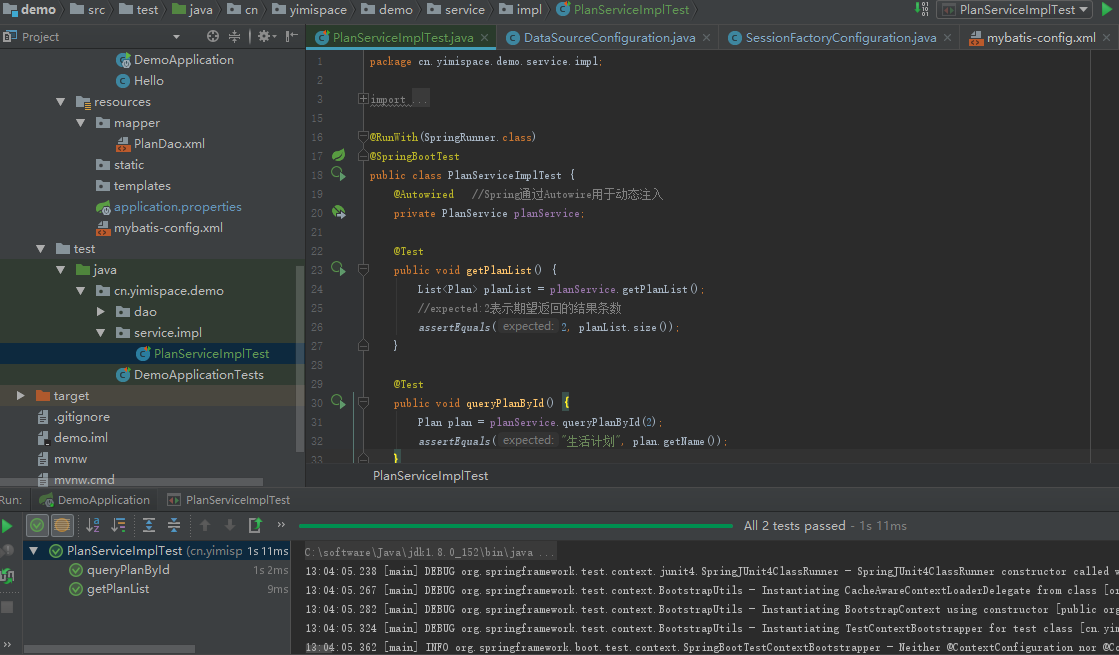Viewport: 1119px width, 655px height.
Task: Run queryPlanById test from gutter icon
Action: pyautogui.click(x=338, y=402)
